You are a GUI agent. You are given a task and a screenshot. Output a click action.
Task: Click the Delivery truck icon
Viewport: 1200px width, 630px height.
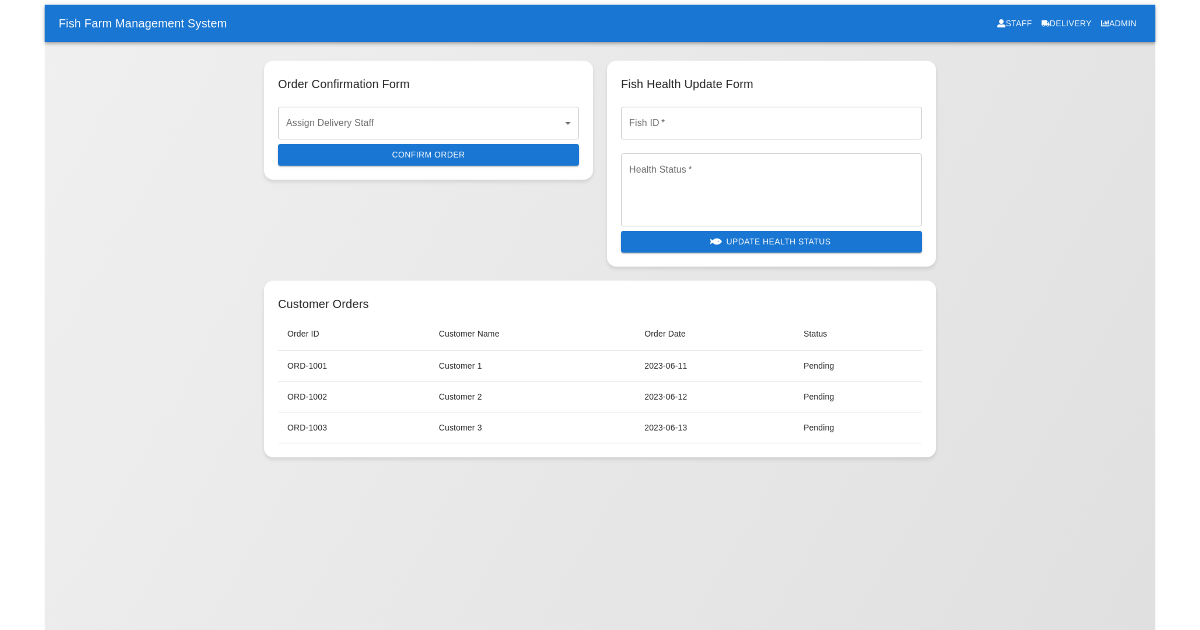1045,23
